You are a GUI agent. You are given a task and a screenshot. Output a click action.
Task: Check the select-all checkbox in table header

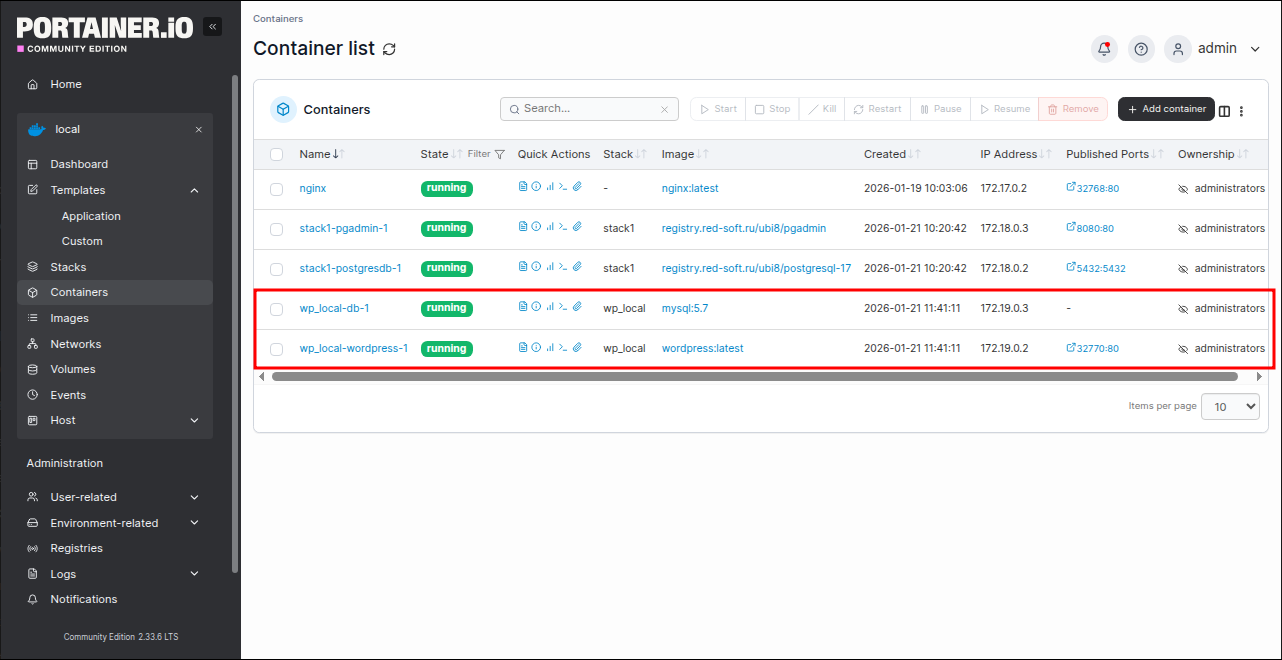277,155
